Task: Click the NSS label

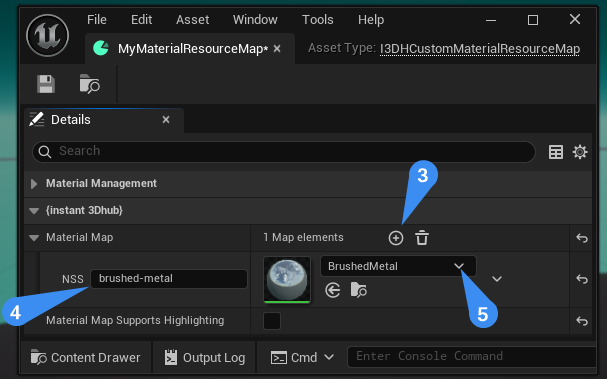Action: pyautogui.click(x=73, y=279)
